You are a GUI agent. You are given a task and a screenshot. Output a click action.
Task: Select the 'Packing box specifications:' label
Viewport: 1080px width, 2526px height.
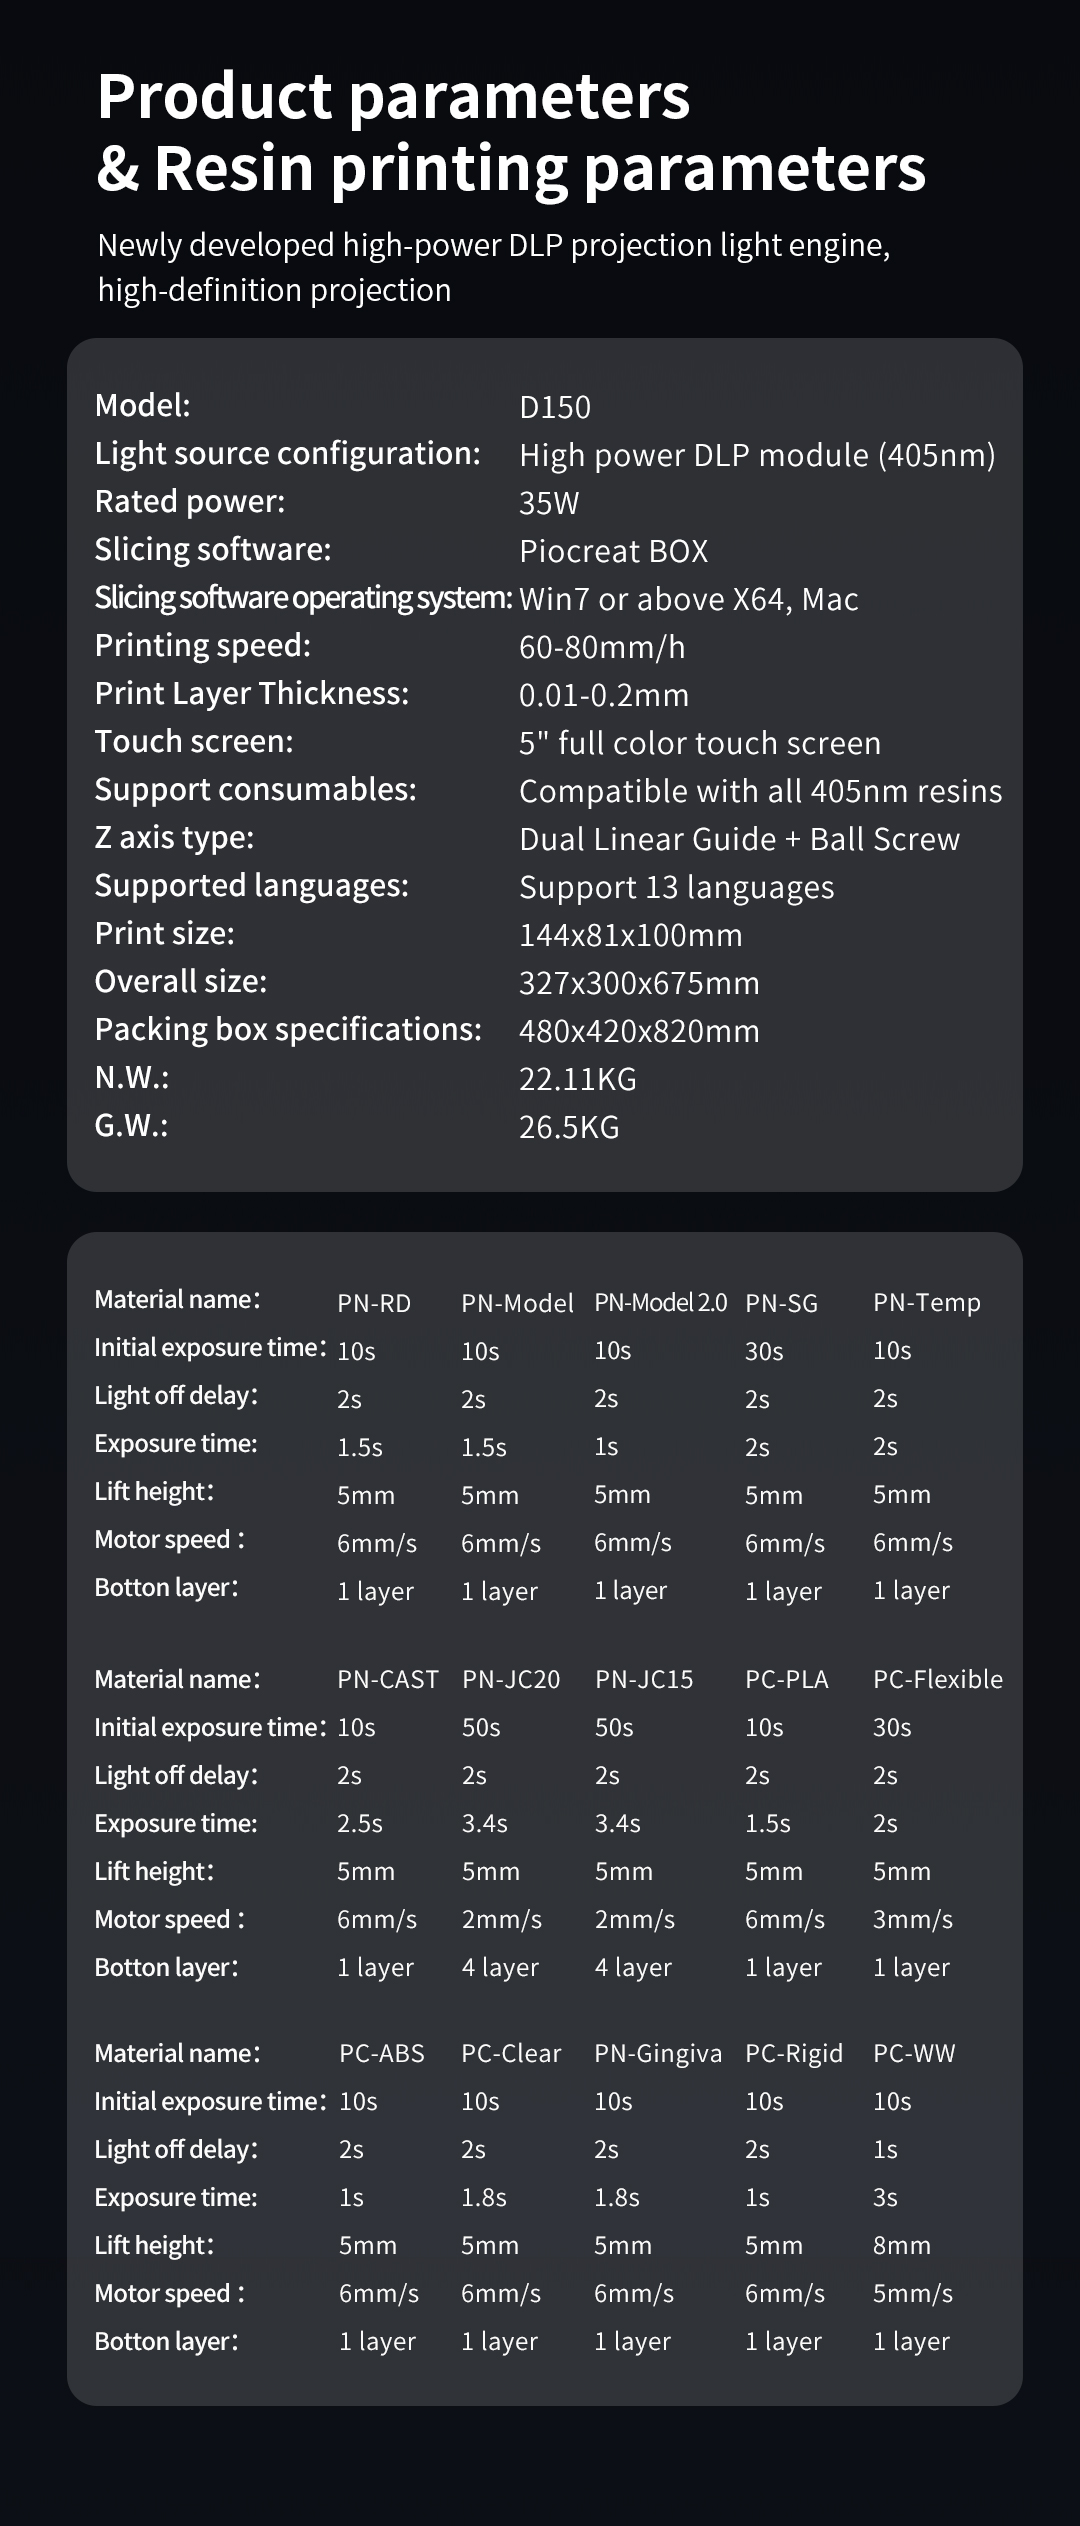point(288,1029)
